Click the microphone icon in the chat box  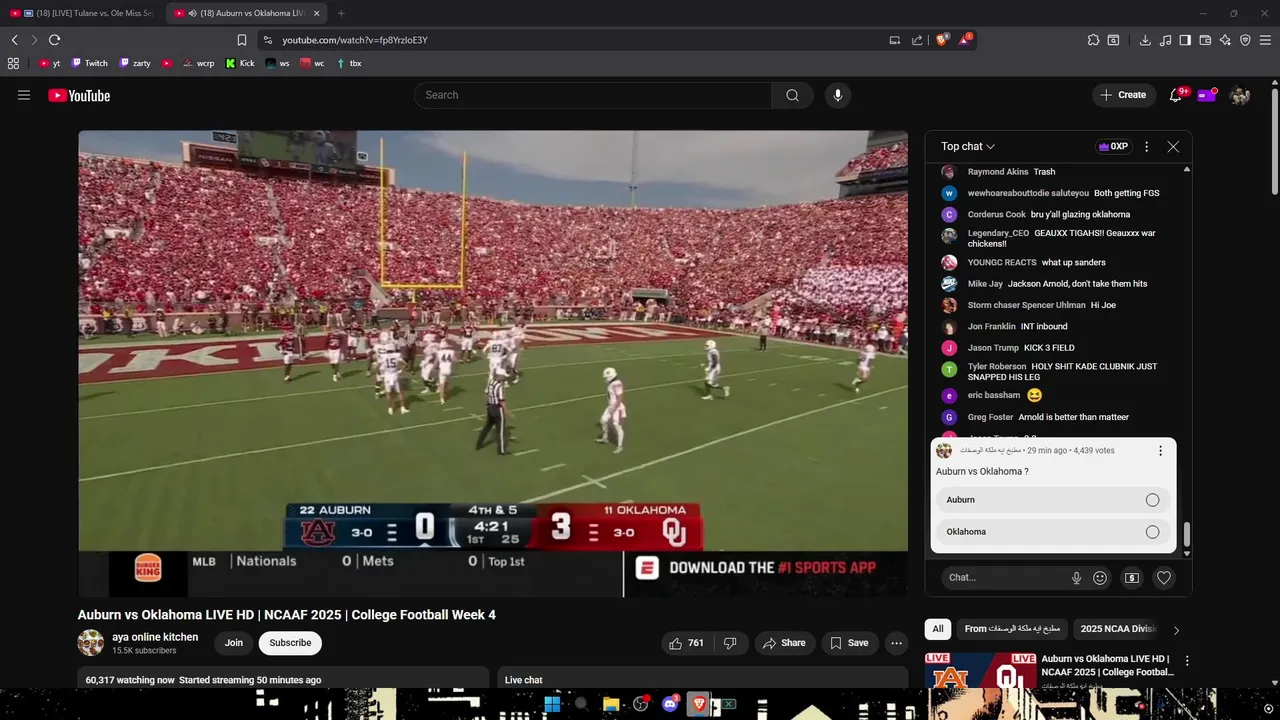tap(1076, 577)
